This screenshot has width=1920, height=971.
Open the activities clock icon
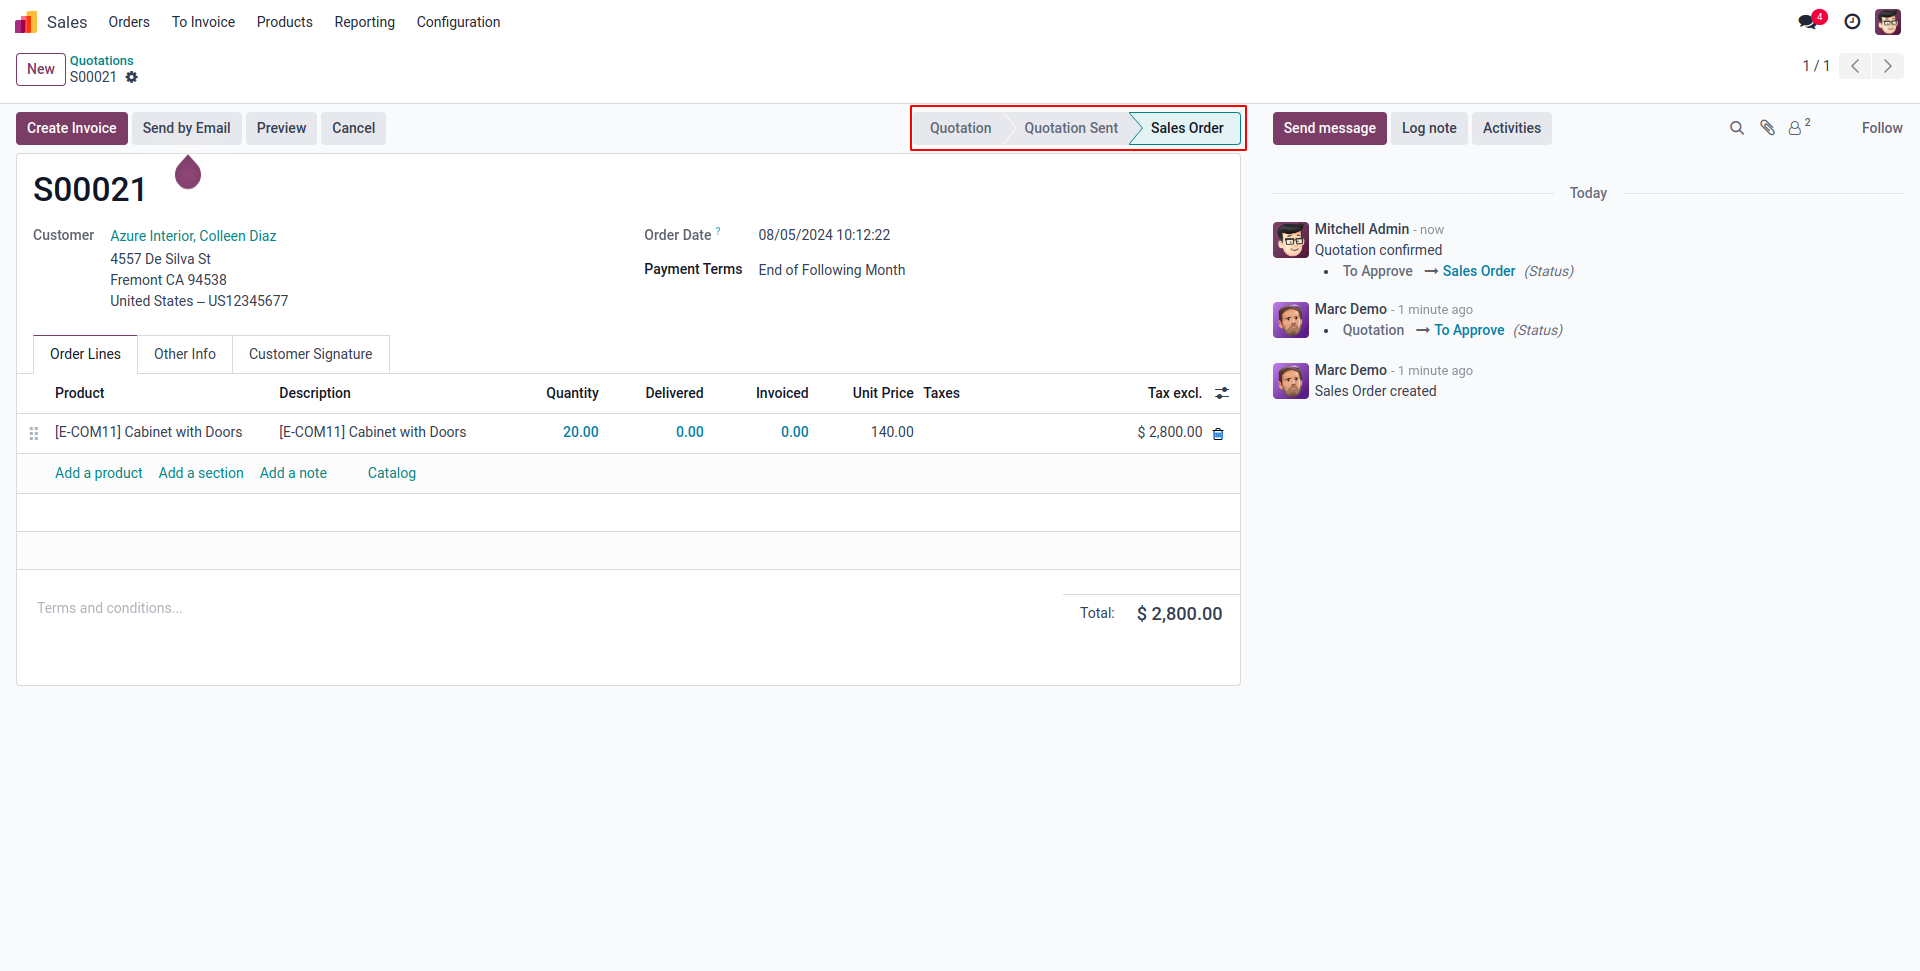point(1852,22)
